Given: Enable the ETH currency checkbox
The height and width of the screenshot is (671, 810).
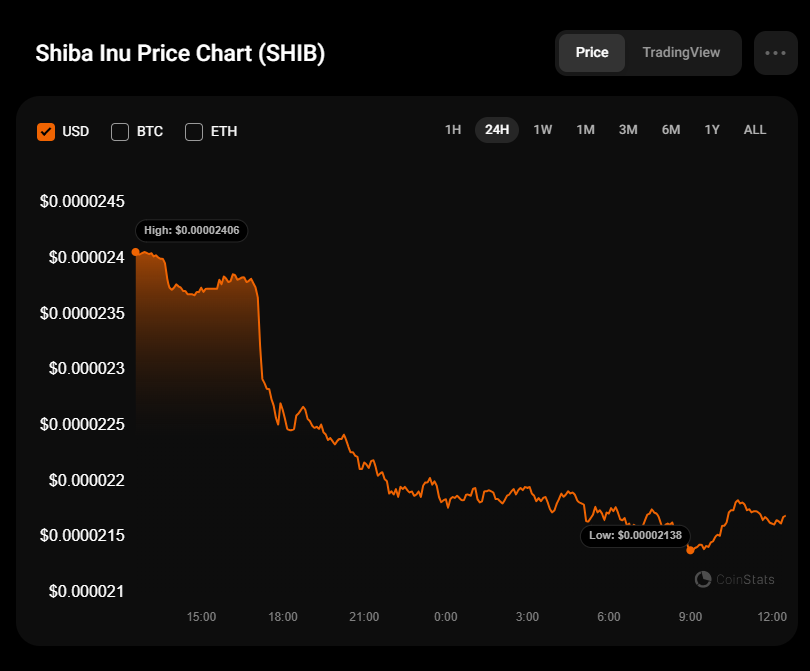Looking at the screenshot, I should click(194, 132).
